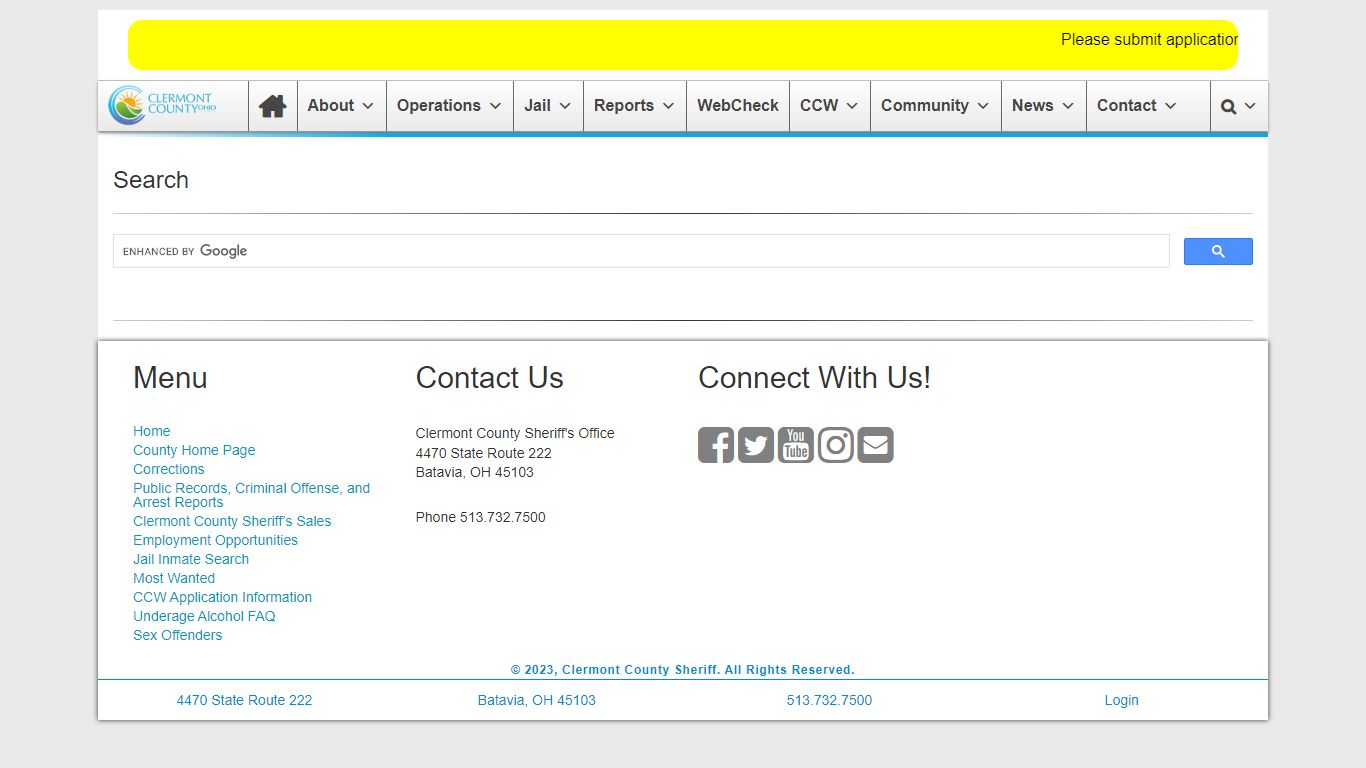The image size is (1366, 768).
Task: Open the Reports menu
Action: pyautogui.click(x=634, y=106)
